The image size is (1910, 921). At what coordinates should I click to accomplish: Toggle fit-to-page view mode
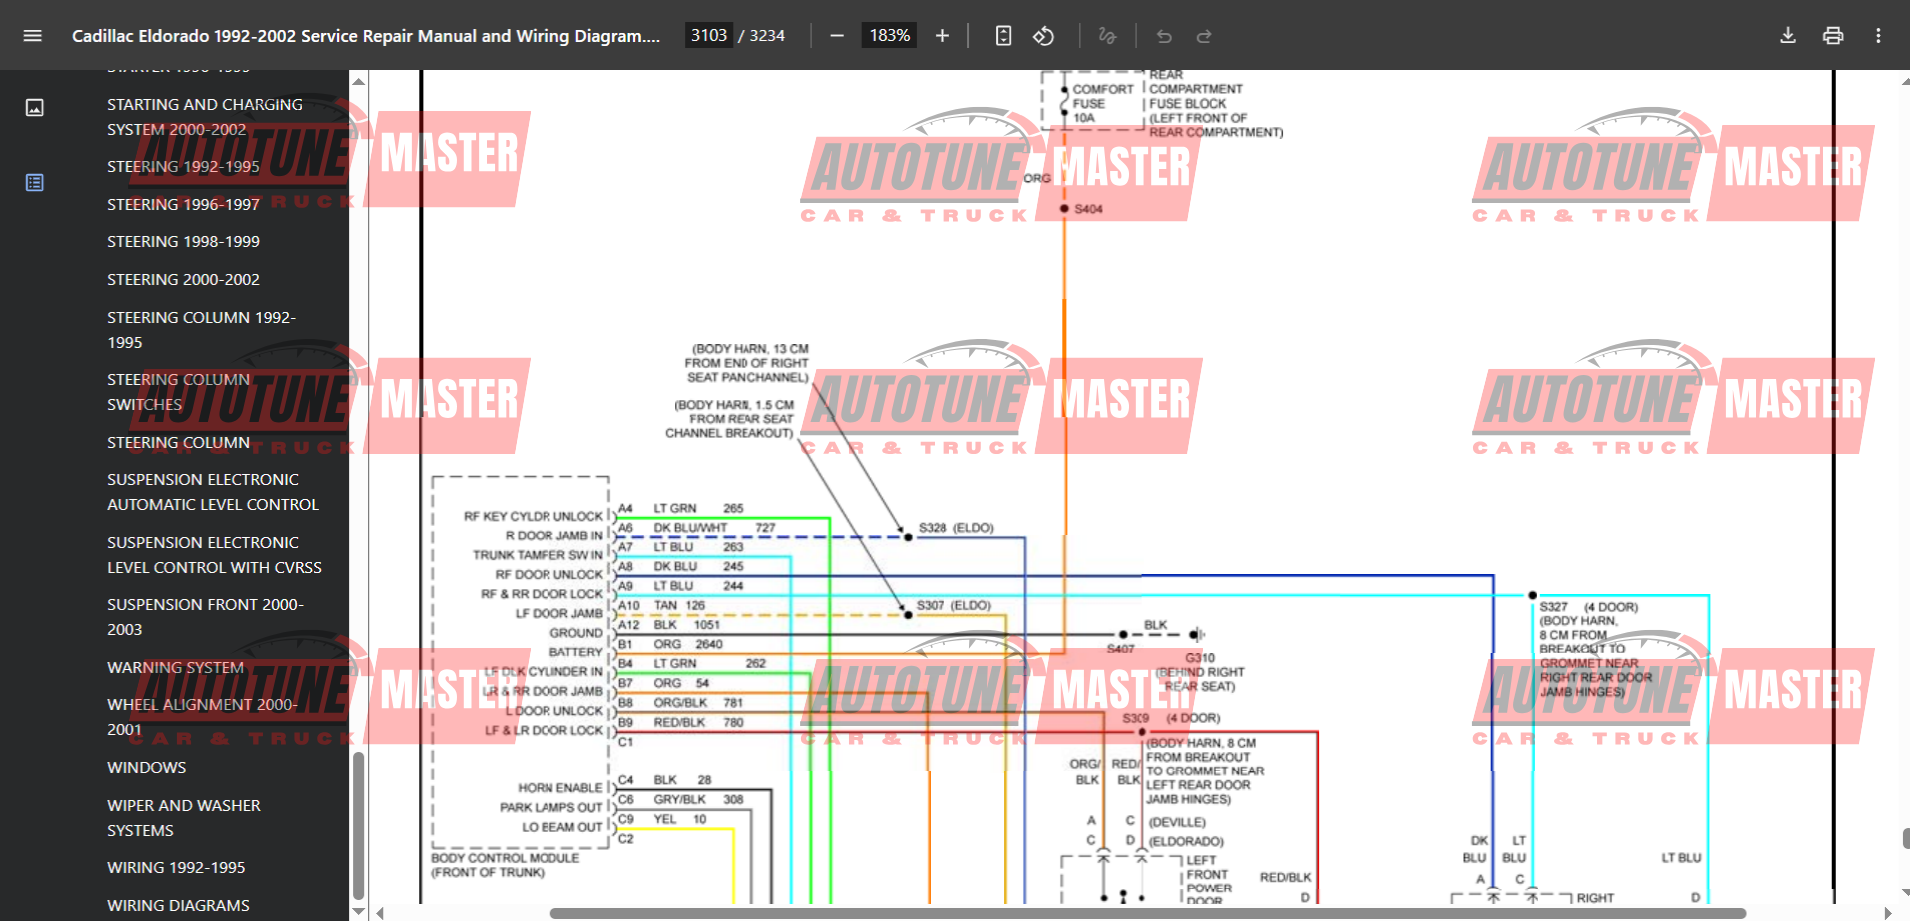click(x=1002, y=35)
